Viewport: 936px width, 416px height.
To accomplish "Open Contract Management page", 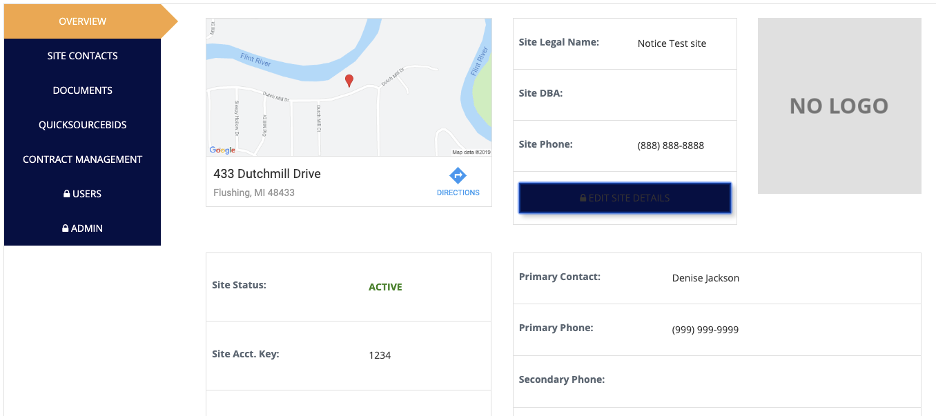I will [x=82, y=159].
